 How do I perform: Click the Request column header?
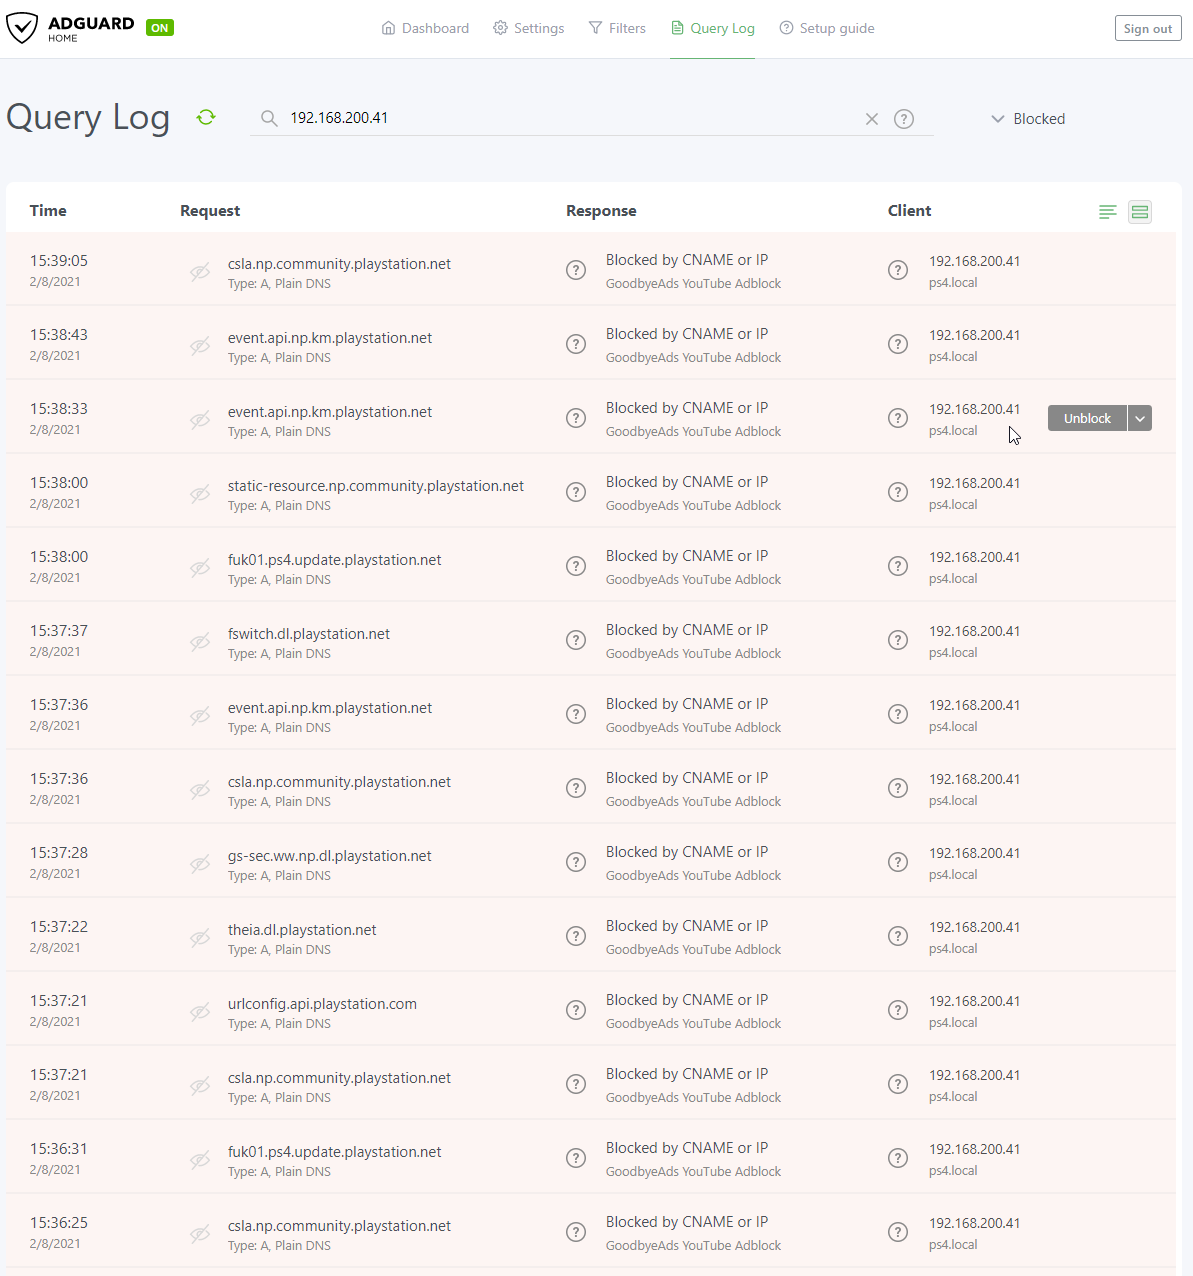point(210,211)
